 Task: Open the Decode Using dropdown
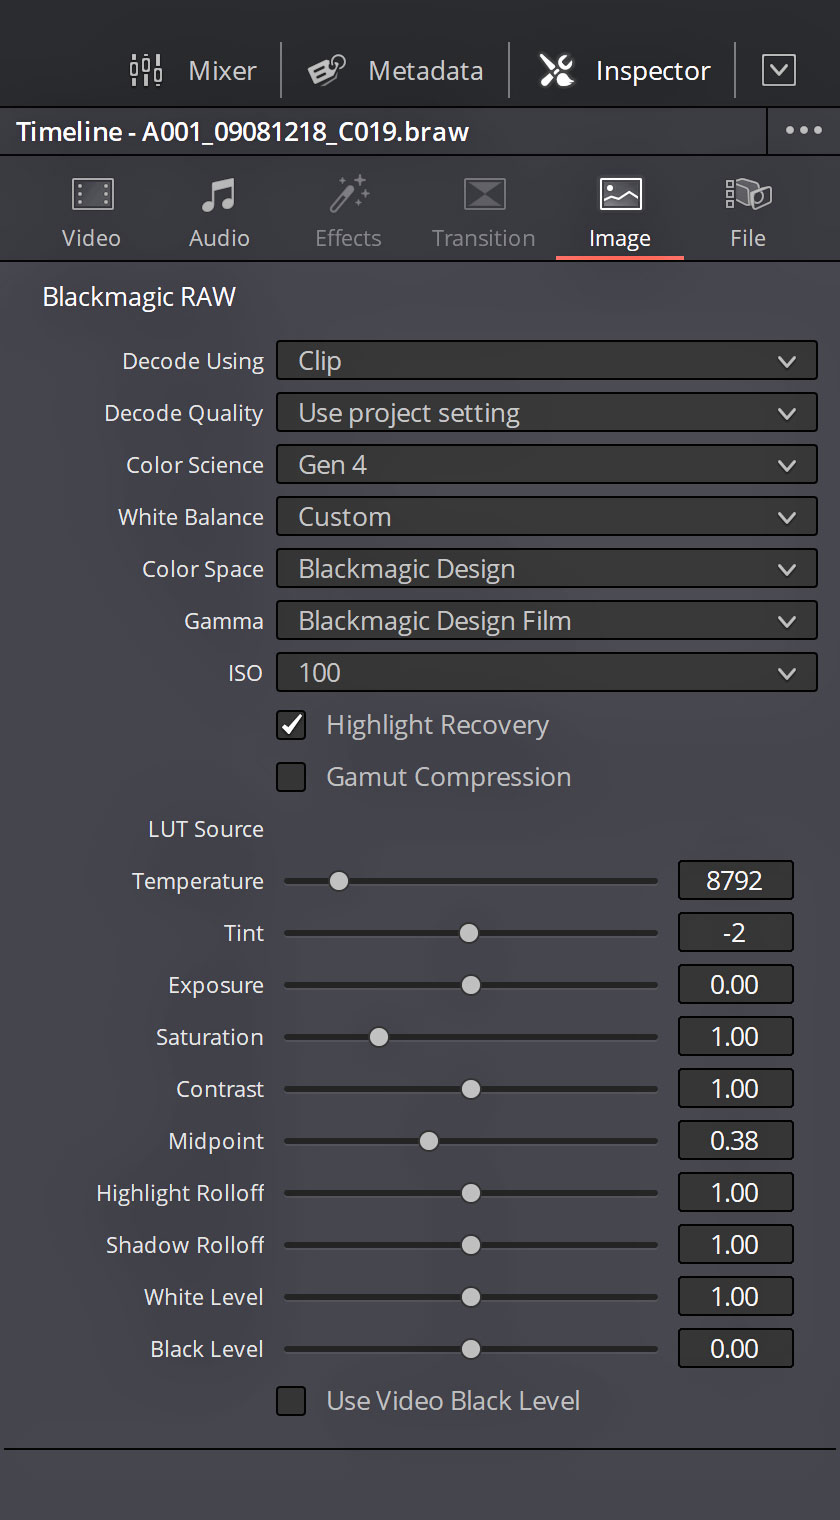tap(546, 361)
